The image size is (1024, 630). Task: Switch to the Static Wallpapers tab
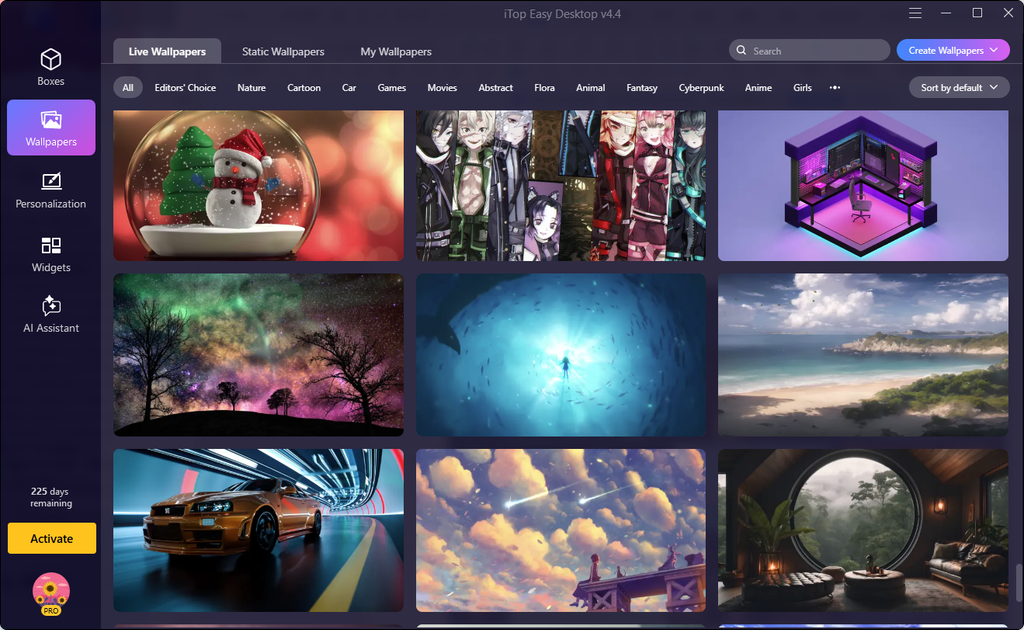click(283, 51)
